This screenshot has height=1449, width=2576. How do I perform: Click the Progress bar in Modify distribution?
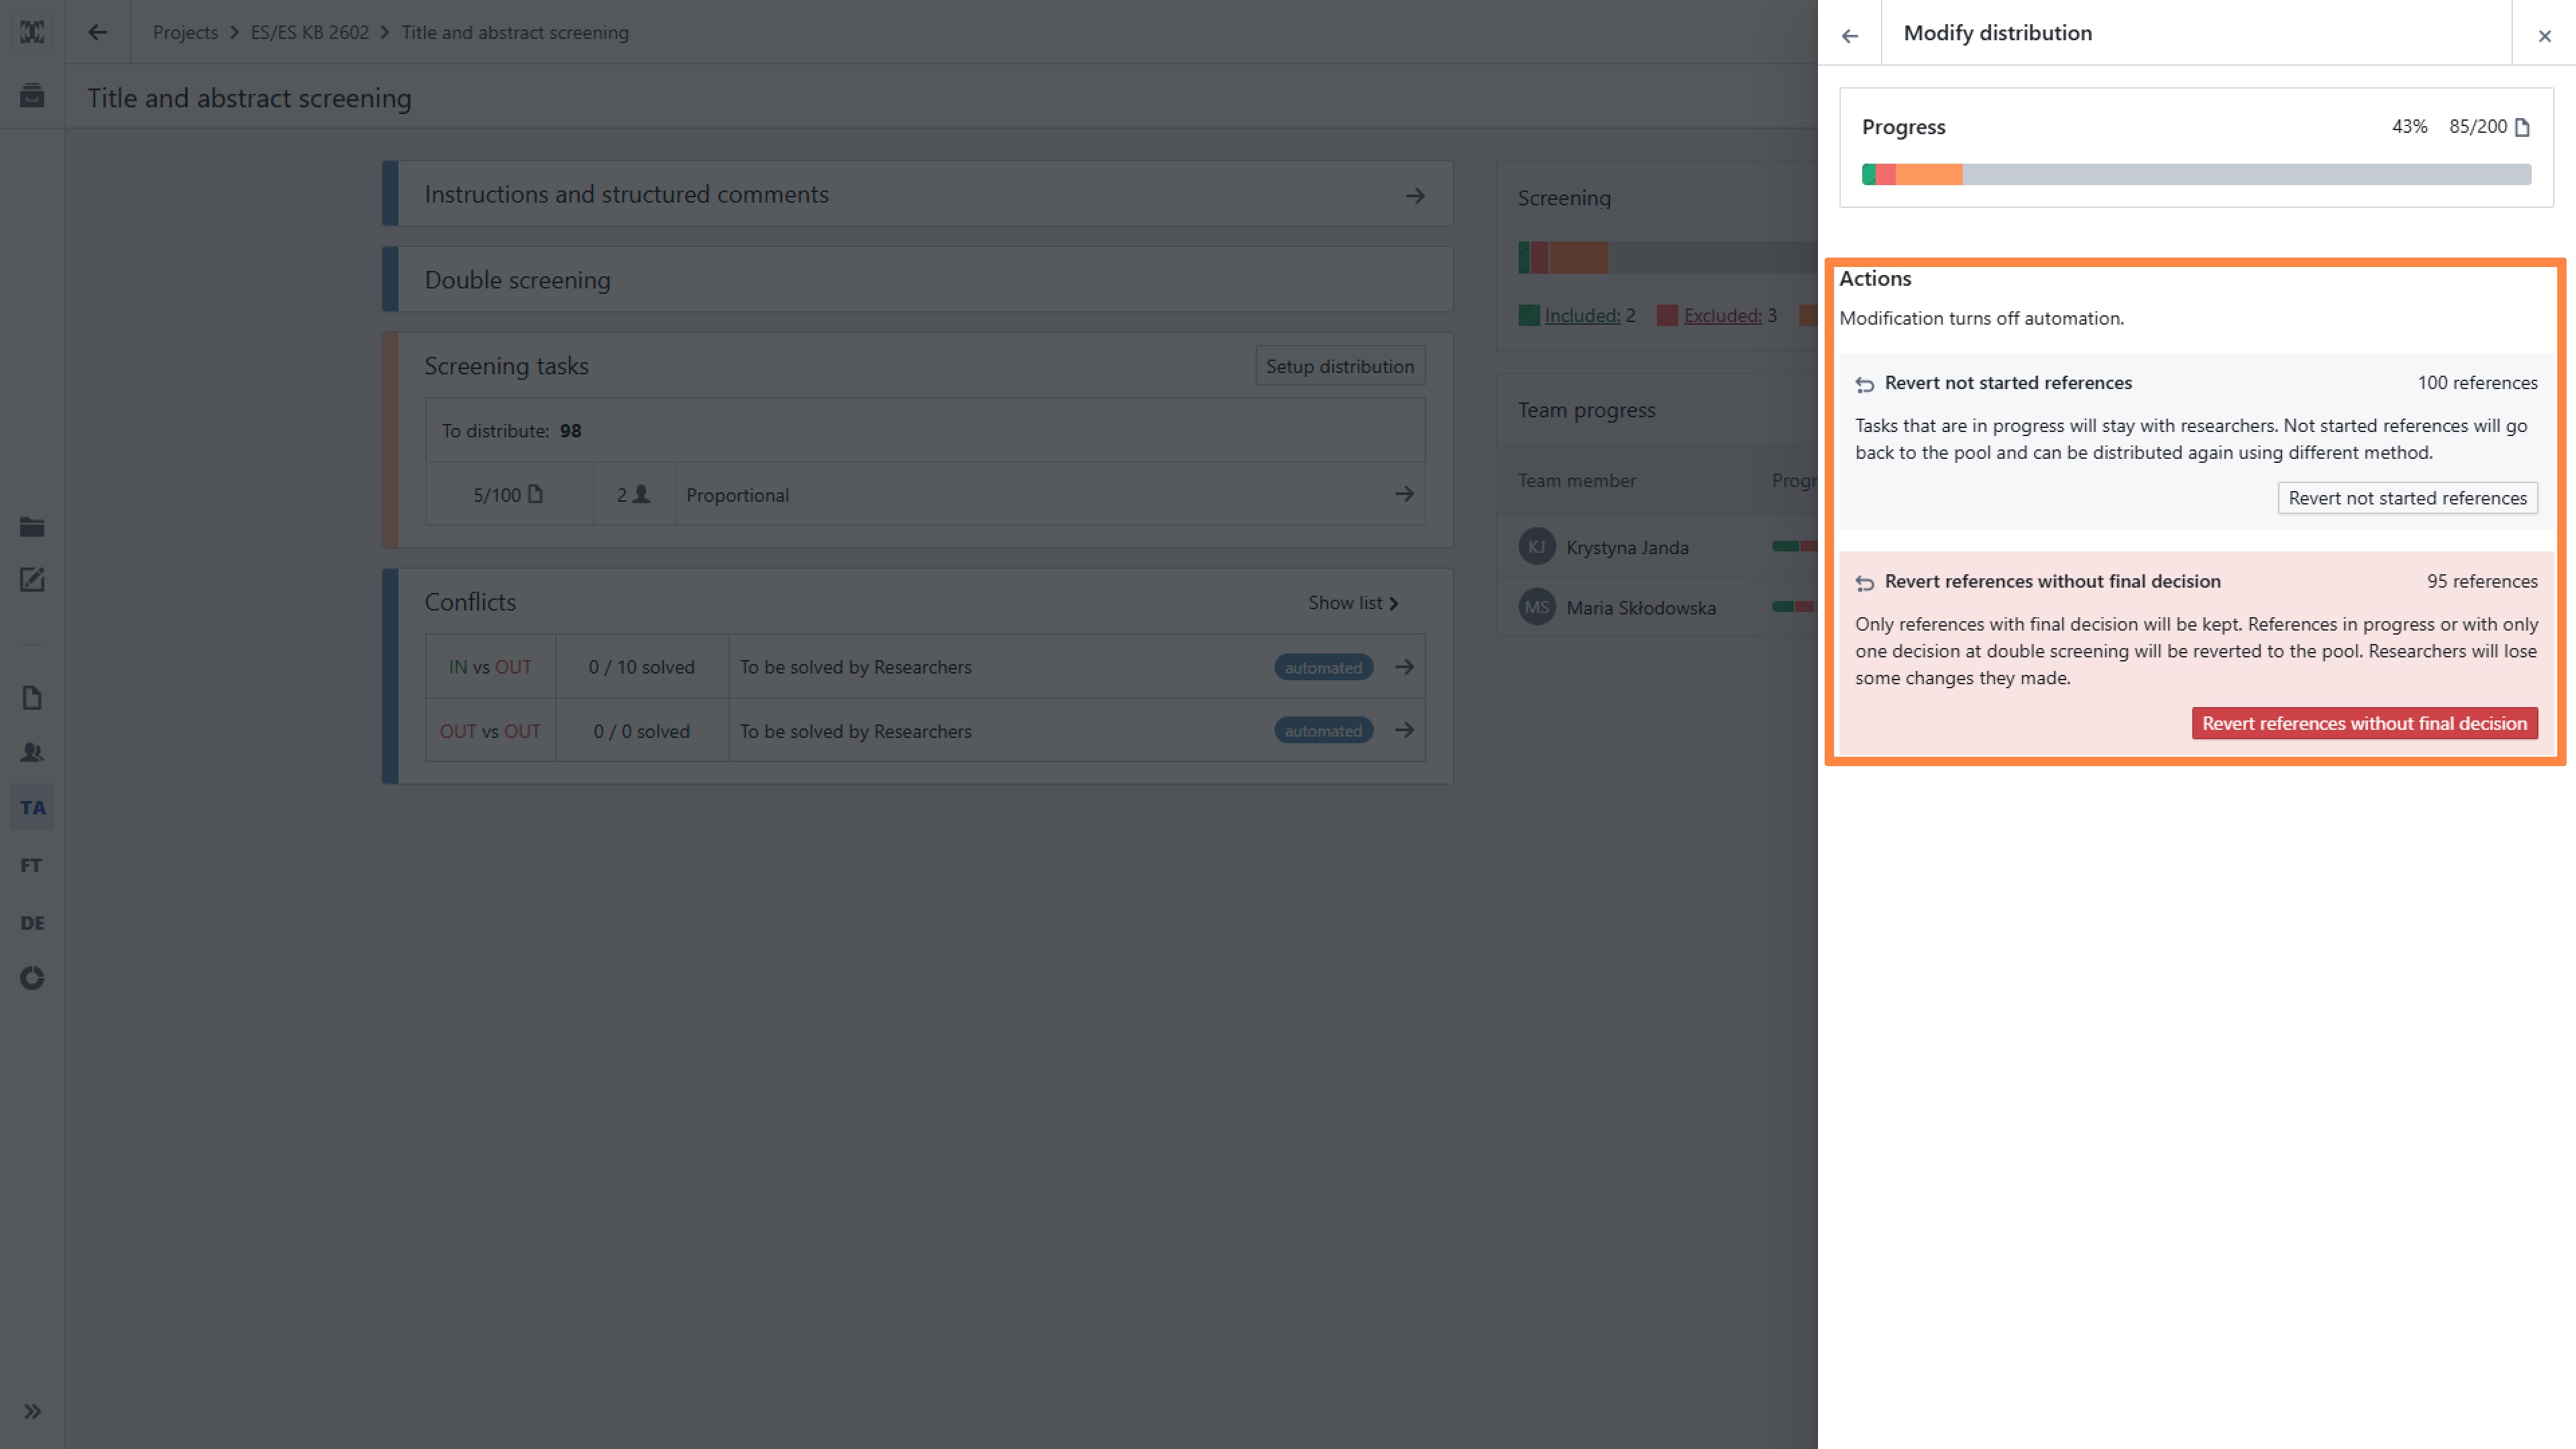2196,175
